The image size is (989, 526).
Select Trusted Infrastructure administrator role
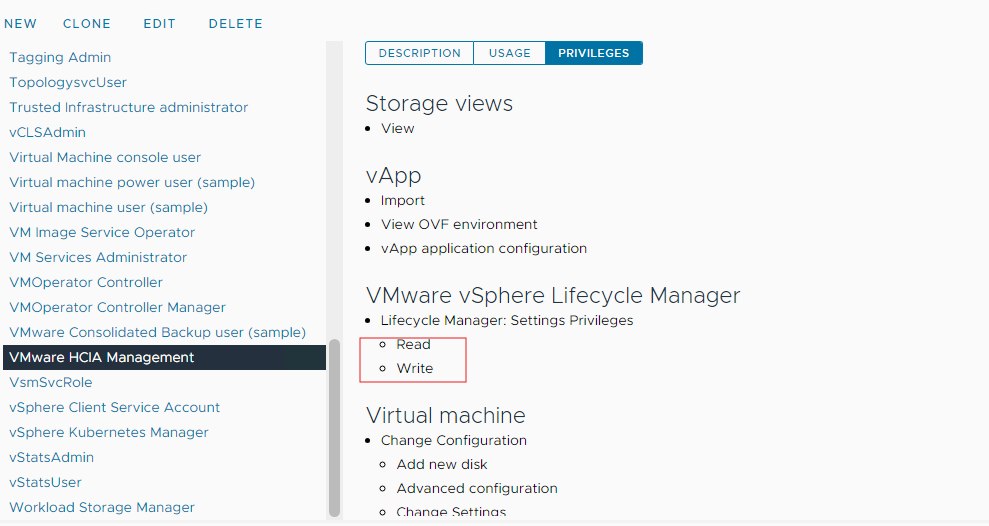pyautogui.click(x=129, y=108)
